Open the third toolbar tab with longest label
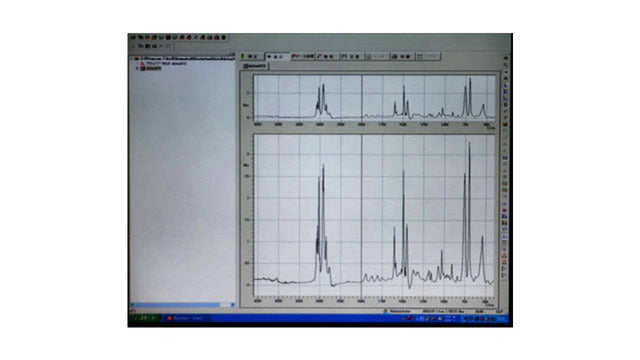This screenshot has width=640, height=360. tap(302, 56)
